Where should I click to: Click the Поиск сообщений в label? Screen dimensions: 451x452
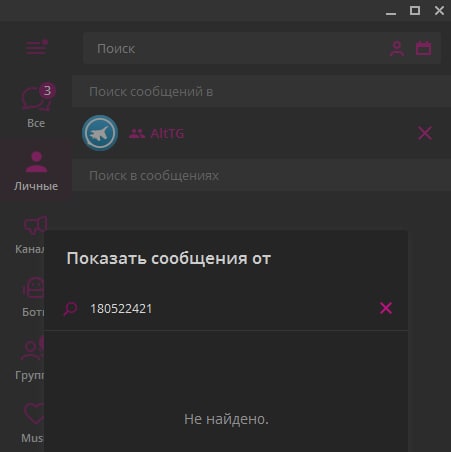click(x=151, y=92)
